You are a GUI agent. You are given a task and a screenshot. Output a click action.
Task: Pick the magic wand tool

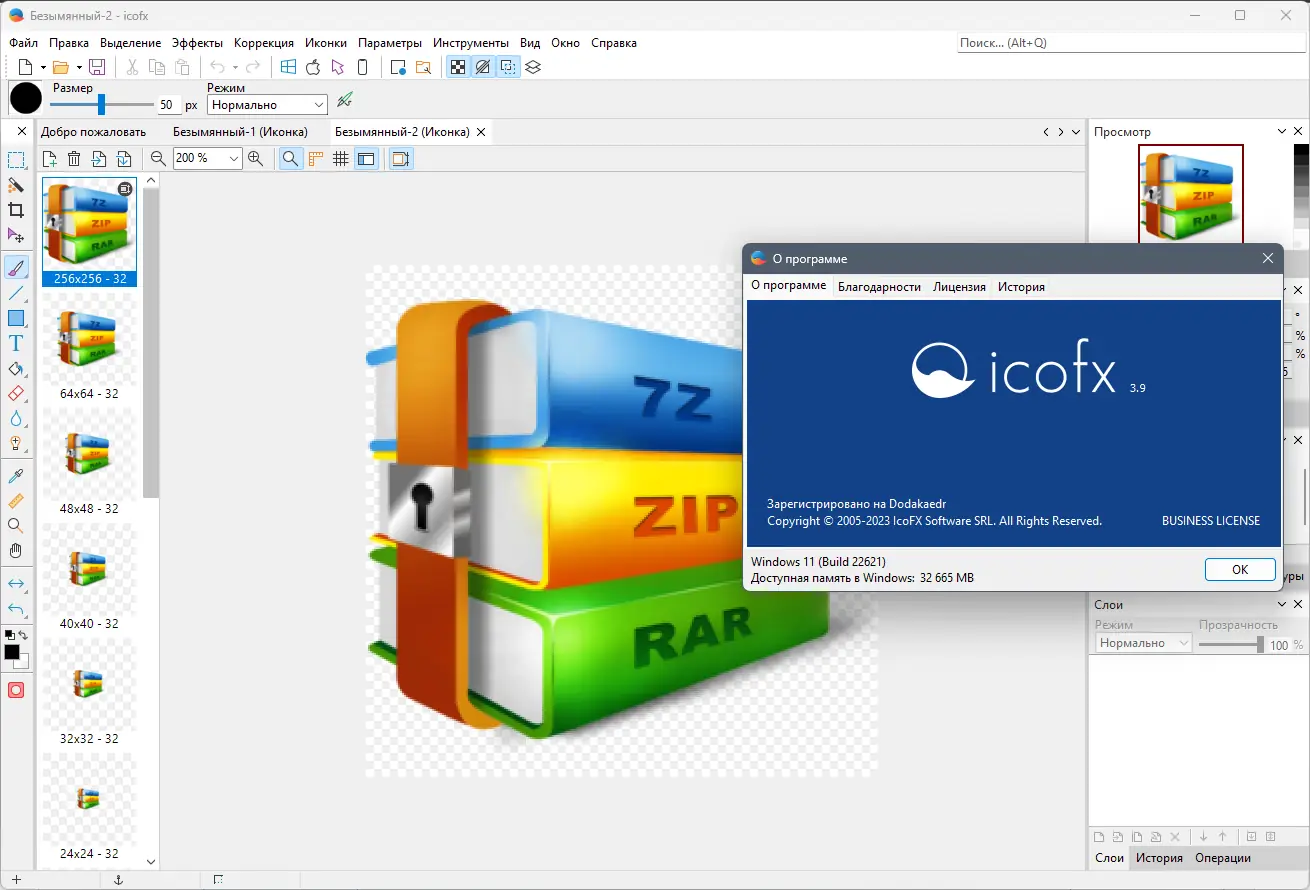pyautogui.click(x=16, y=185)
